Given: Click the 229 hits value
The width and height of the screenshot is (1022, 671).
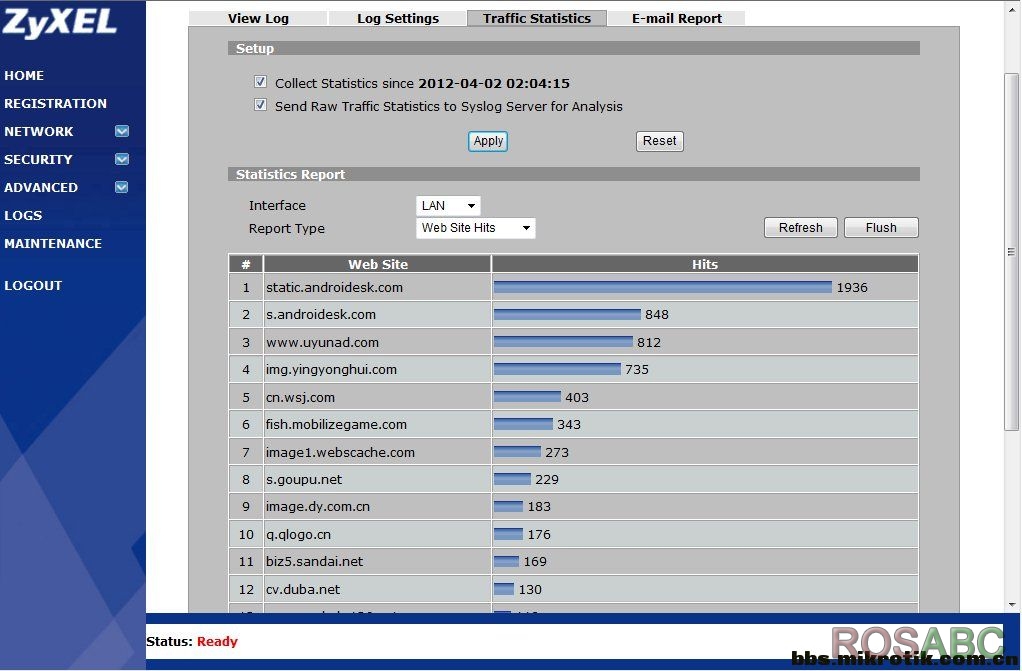Looking at the screenshot, I should click(x=547, y=479).
